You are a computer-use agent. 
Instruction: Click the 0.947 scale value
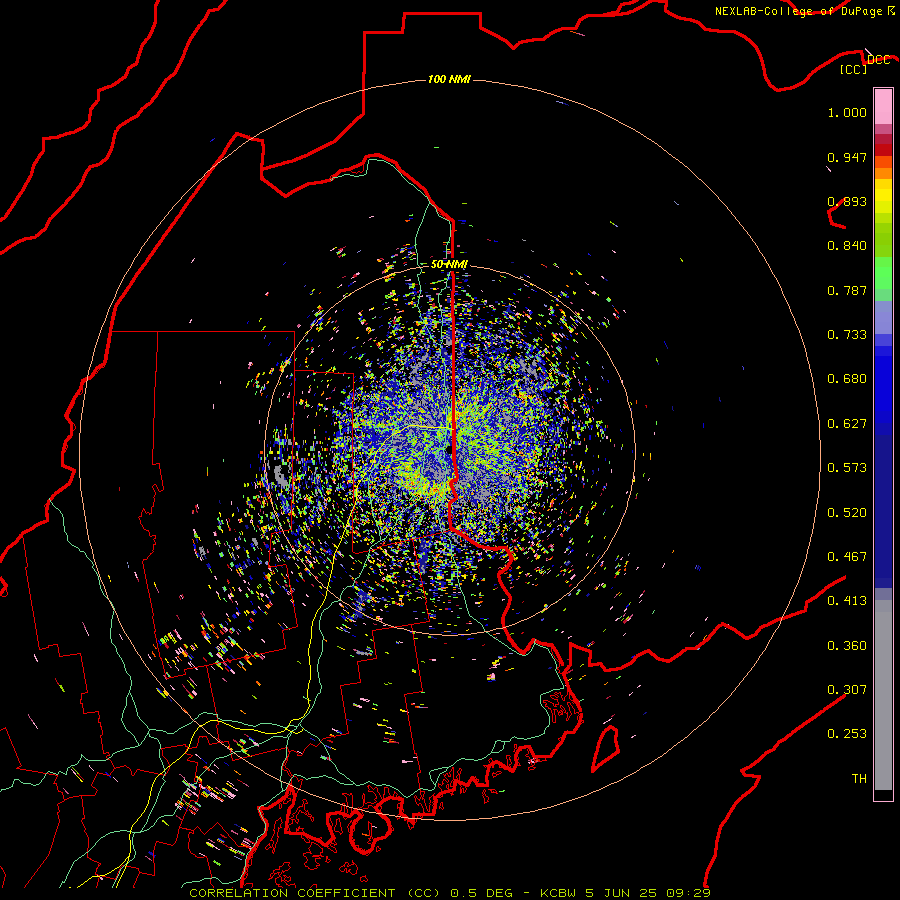(847, 157)
